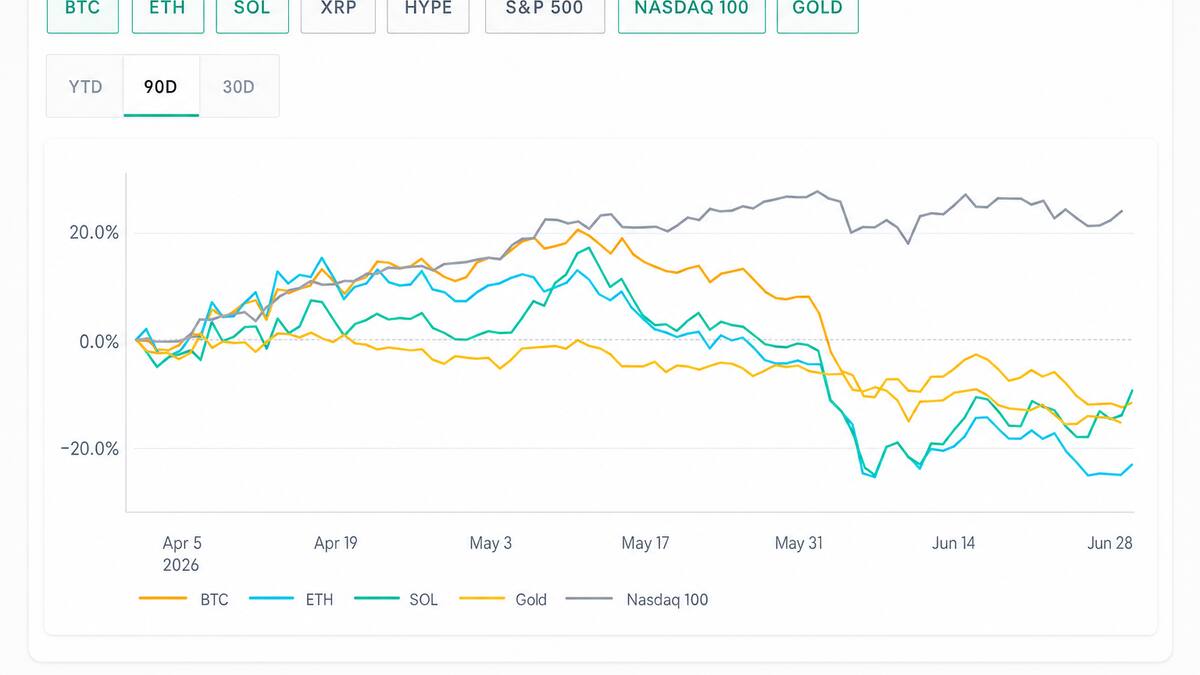Image resolution: width=1200 pixels, height=675 pixels.
Task: Click the 20.0% y-axis label
Action: coord(92,233)
